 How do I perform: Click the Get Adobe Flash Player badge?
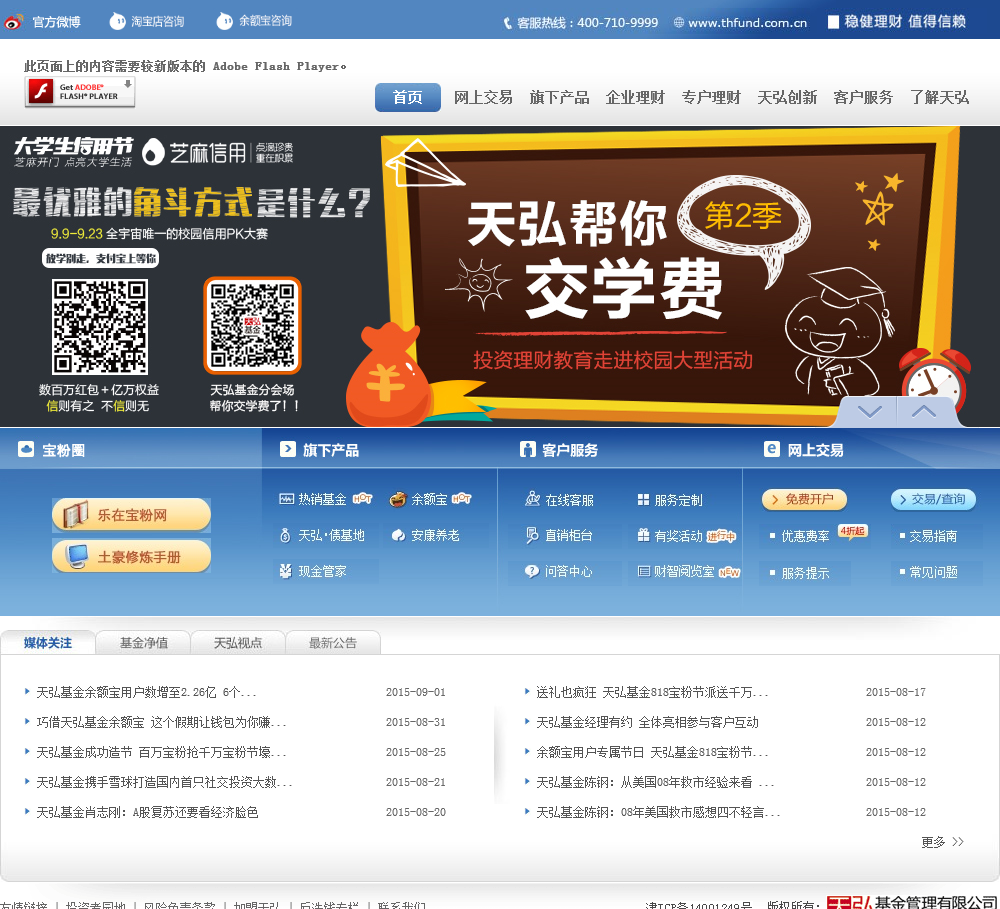pos(80,92)
